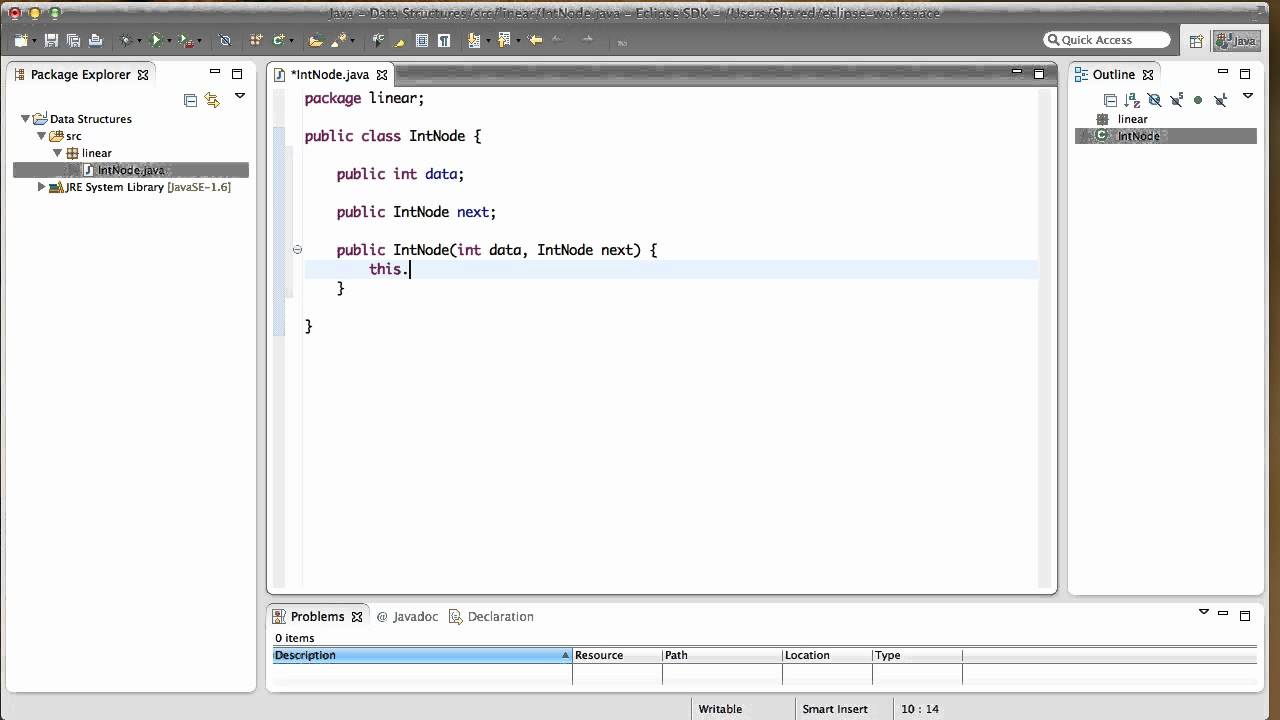Jump to Previous Annotation icon

click(x=504, y=40)
